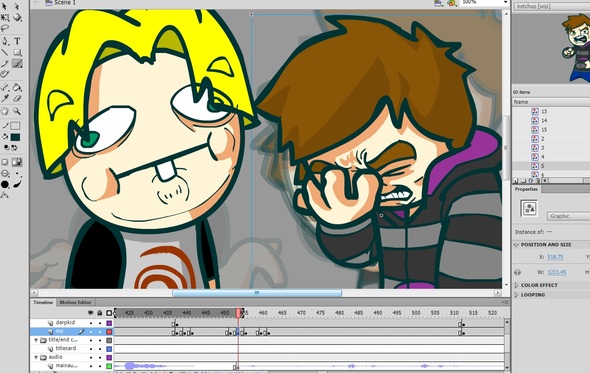Open the ketchup [wip] library dropdown
The width and height of the screenshot is (590, 373).
tap(552, 6)
